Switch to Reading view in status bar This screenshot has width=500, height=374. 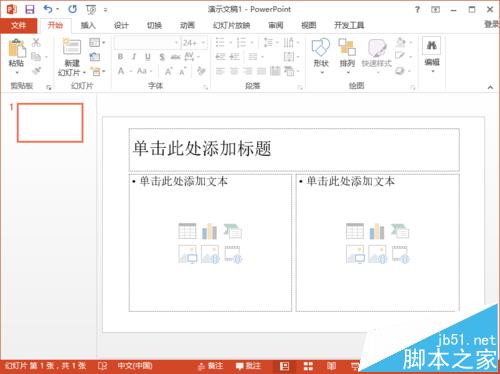coord(331,366)
